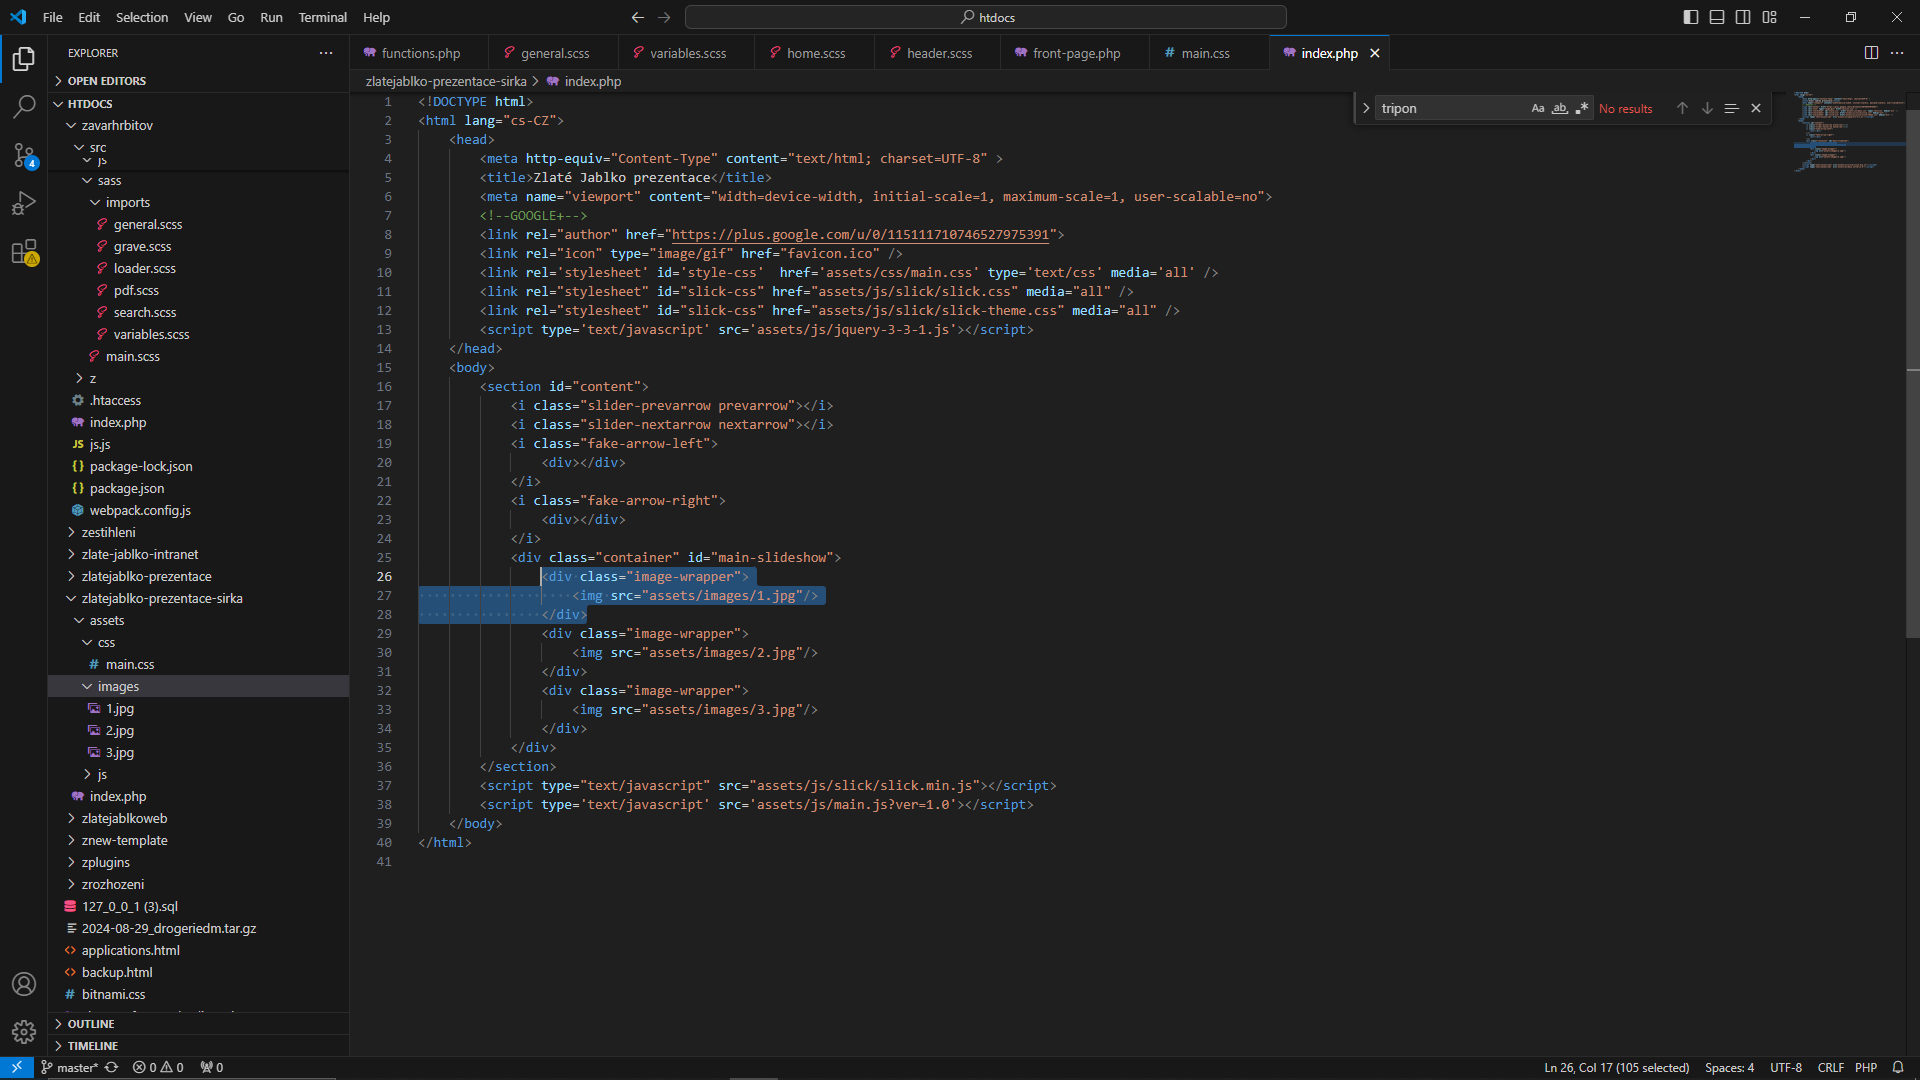Viewport: 1920px width, 1080px height.
Task: Open the Search view in activity bar
Action: (x=24, y=106)
